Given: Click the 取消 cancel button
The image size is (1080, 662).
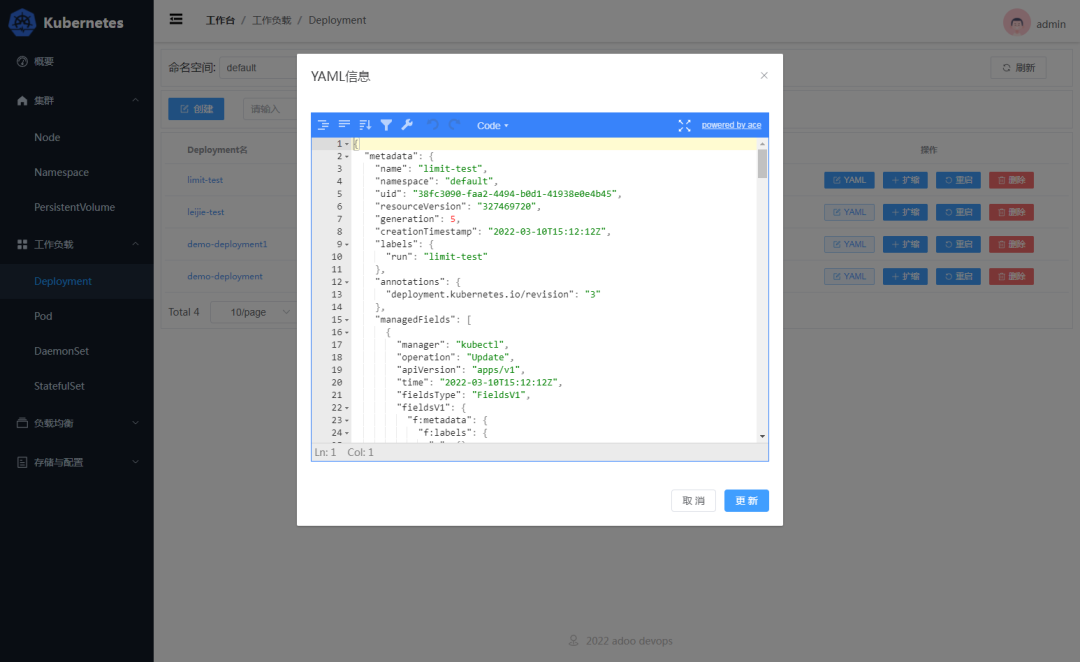Looking at the screenshot, I should [x=693, y=501].
